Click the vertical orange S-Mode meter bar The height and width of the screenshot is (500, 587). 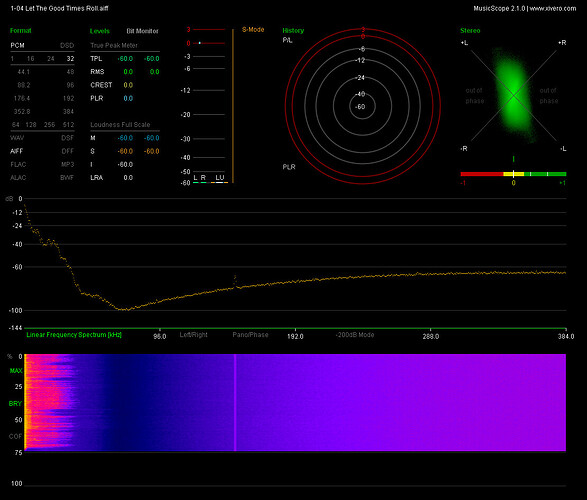click(x=233, y=106)
